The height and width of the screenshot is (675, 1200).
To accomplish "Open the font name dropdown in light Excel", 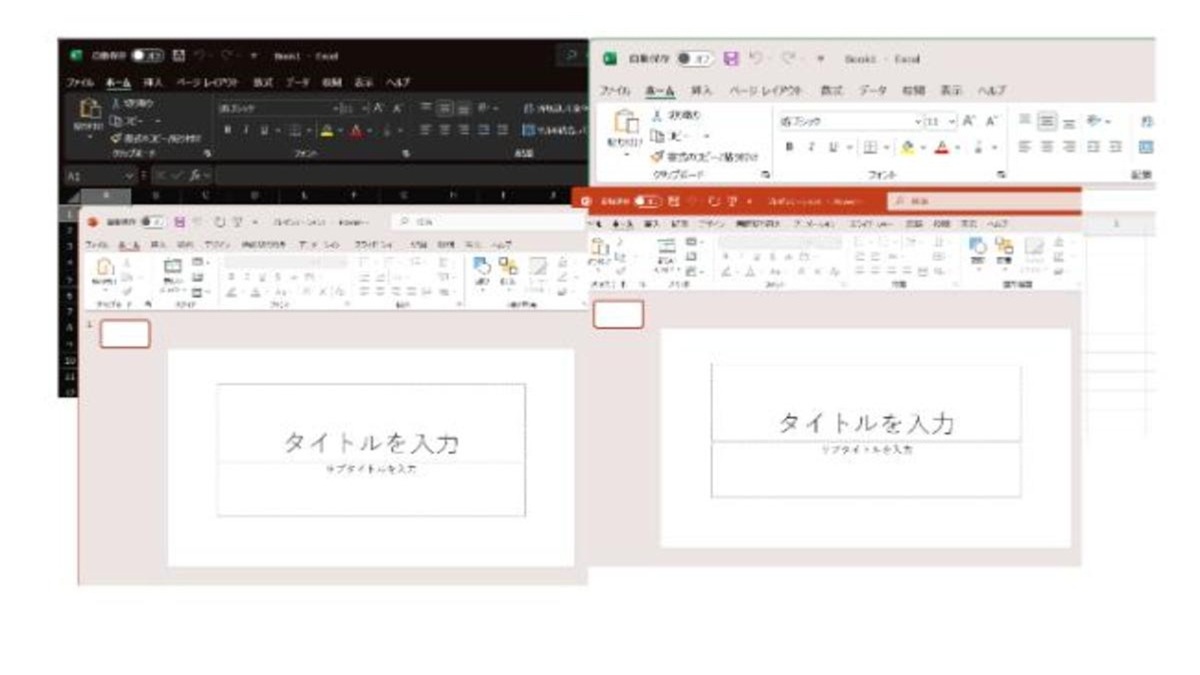I will [918, 120].
